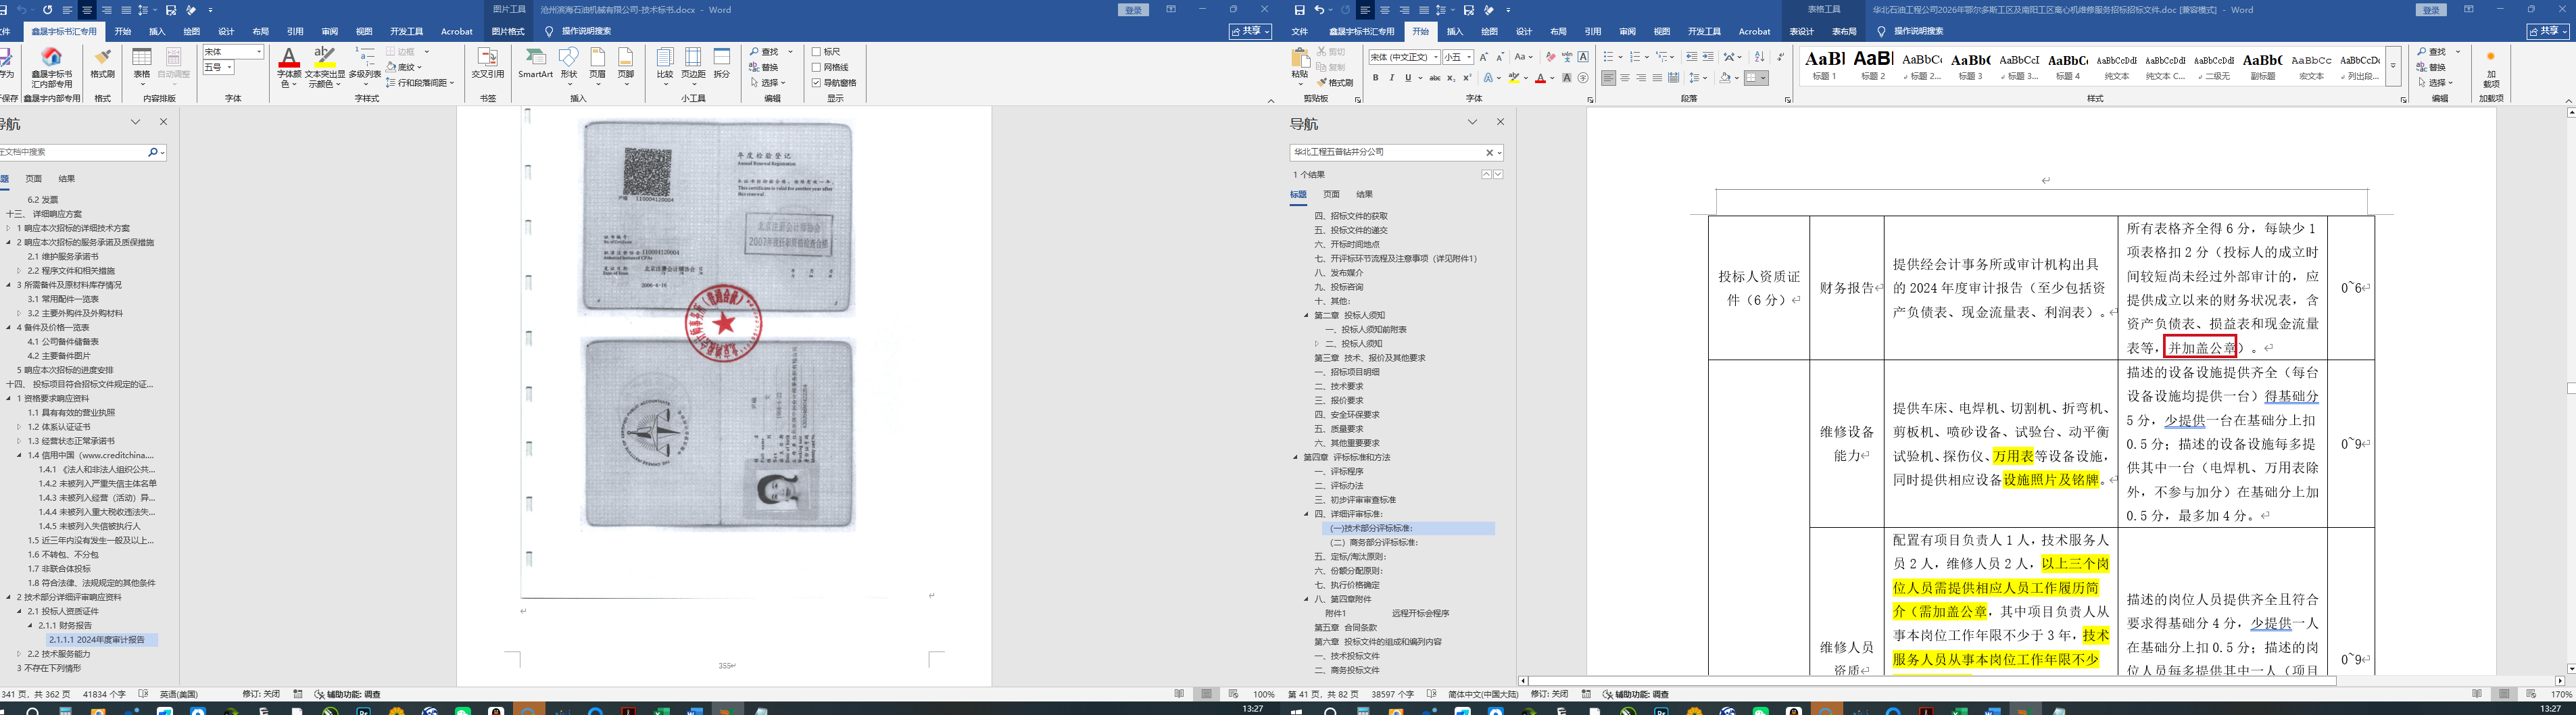Image resolution: width=2576 pixels, height=715 pixels.
Task: Click 鑫晟宇标书汇内部专用 icon in left ribbon
Action: coord(52,66)
